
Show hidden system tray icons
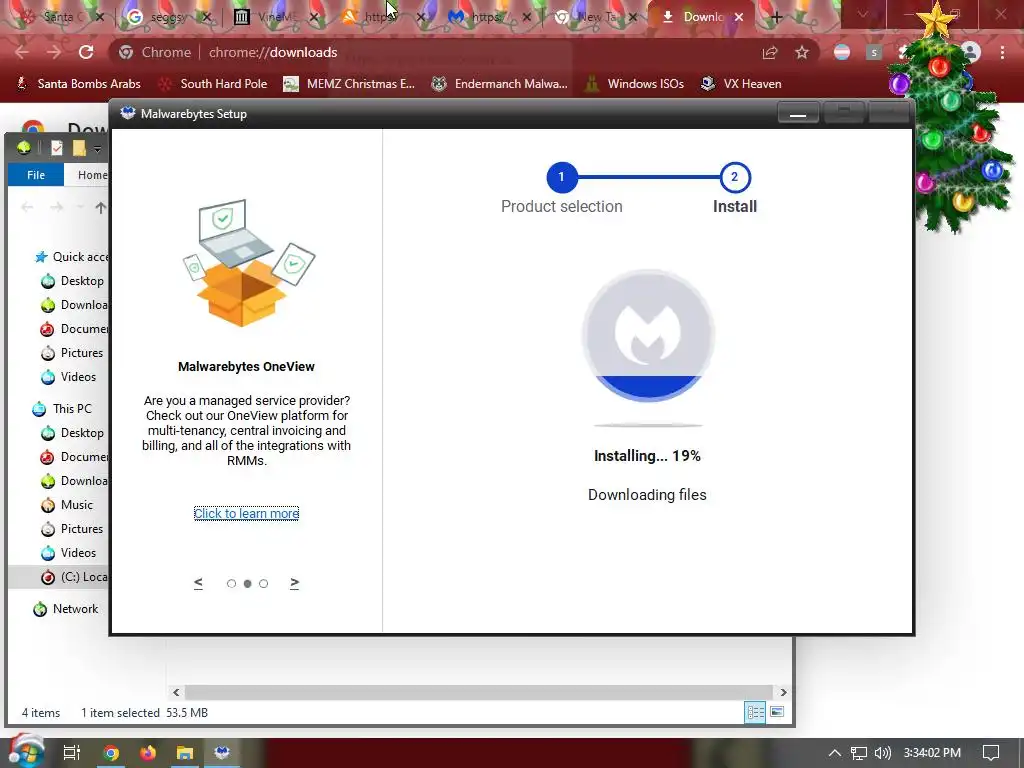(x=835, y=753)
